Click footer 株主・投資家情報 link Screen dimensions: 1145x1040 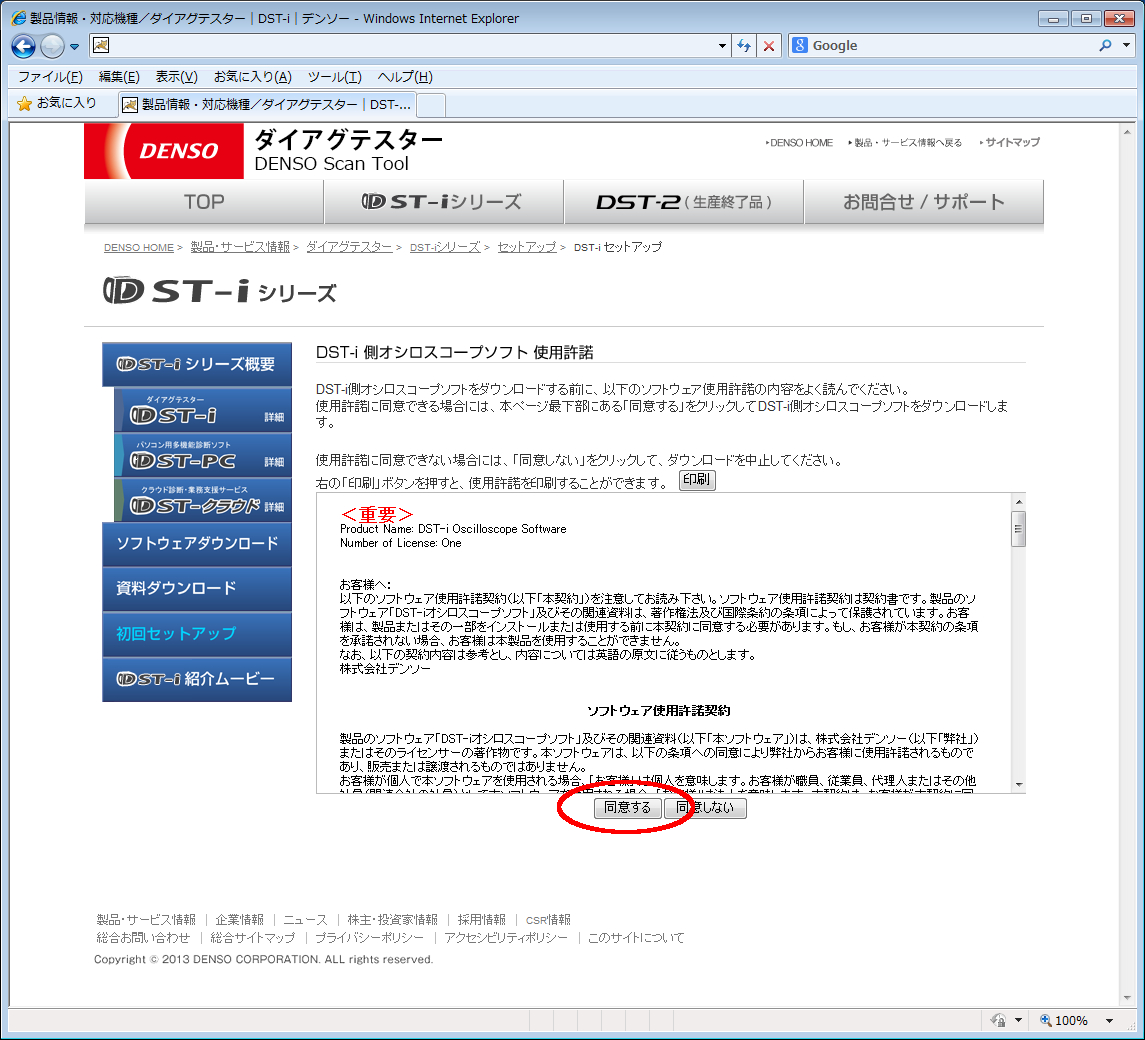[393, 919]
